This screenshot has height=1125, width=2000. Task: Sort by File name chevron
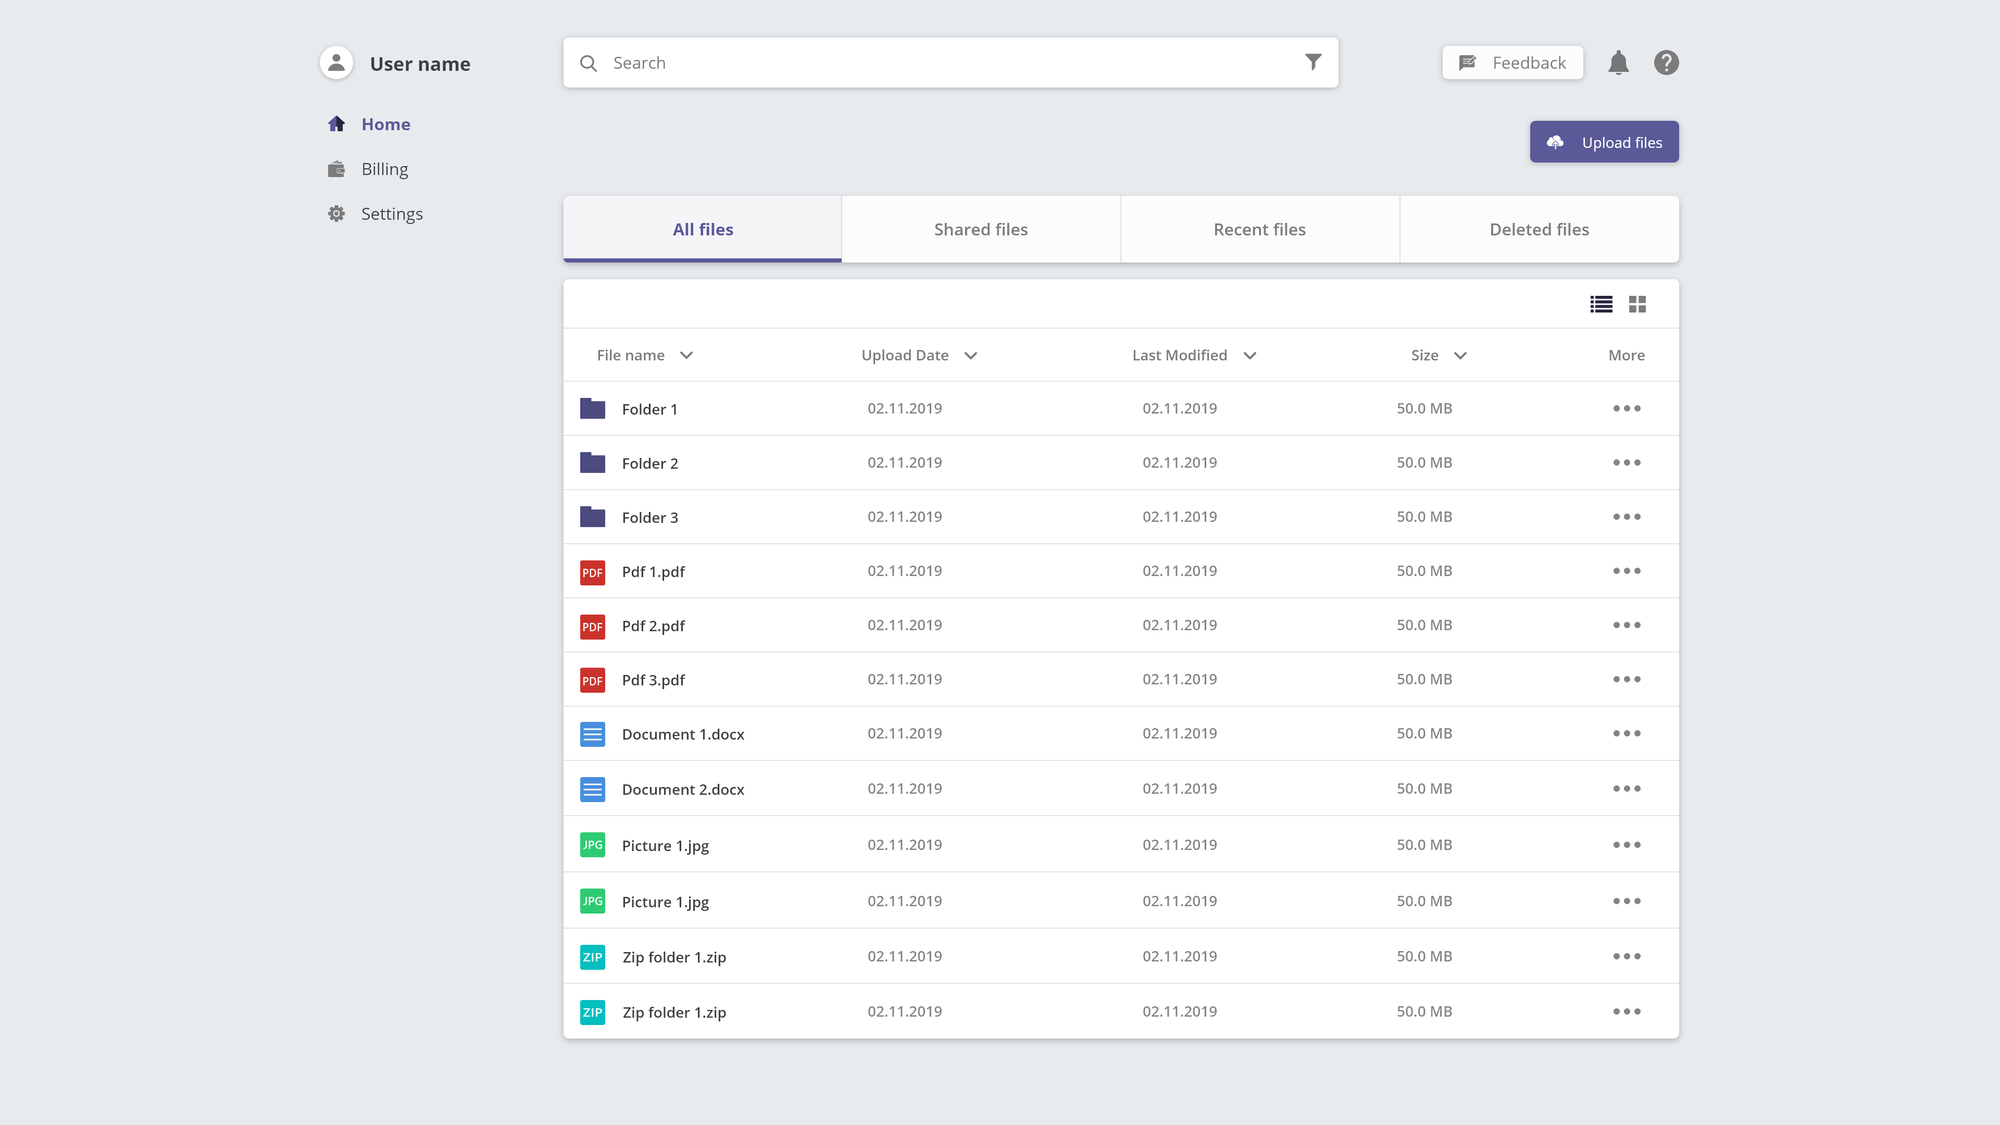tap(686, 356)
